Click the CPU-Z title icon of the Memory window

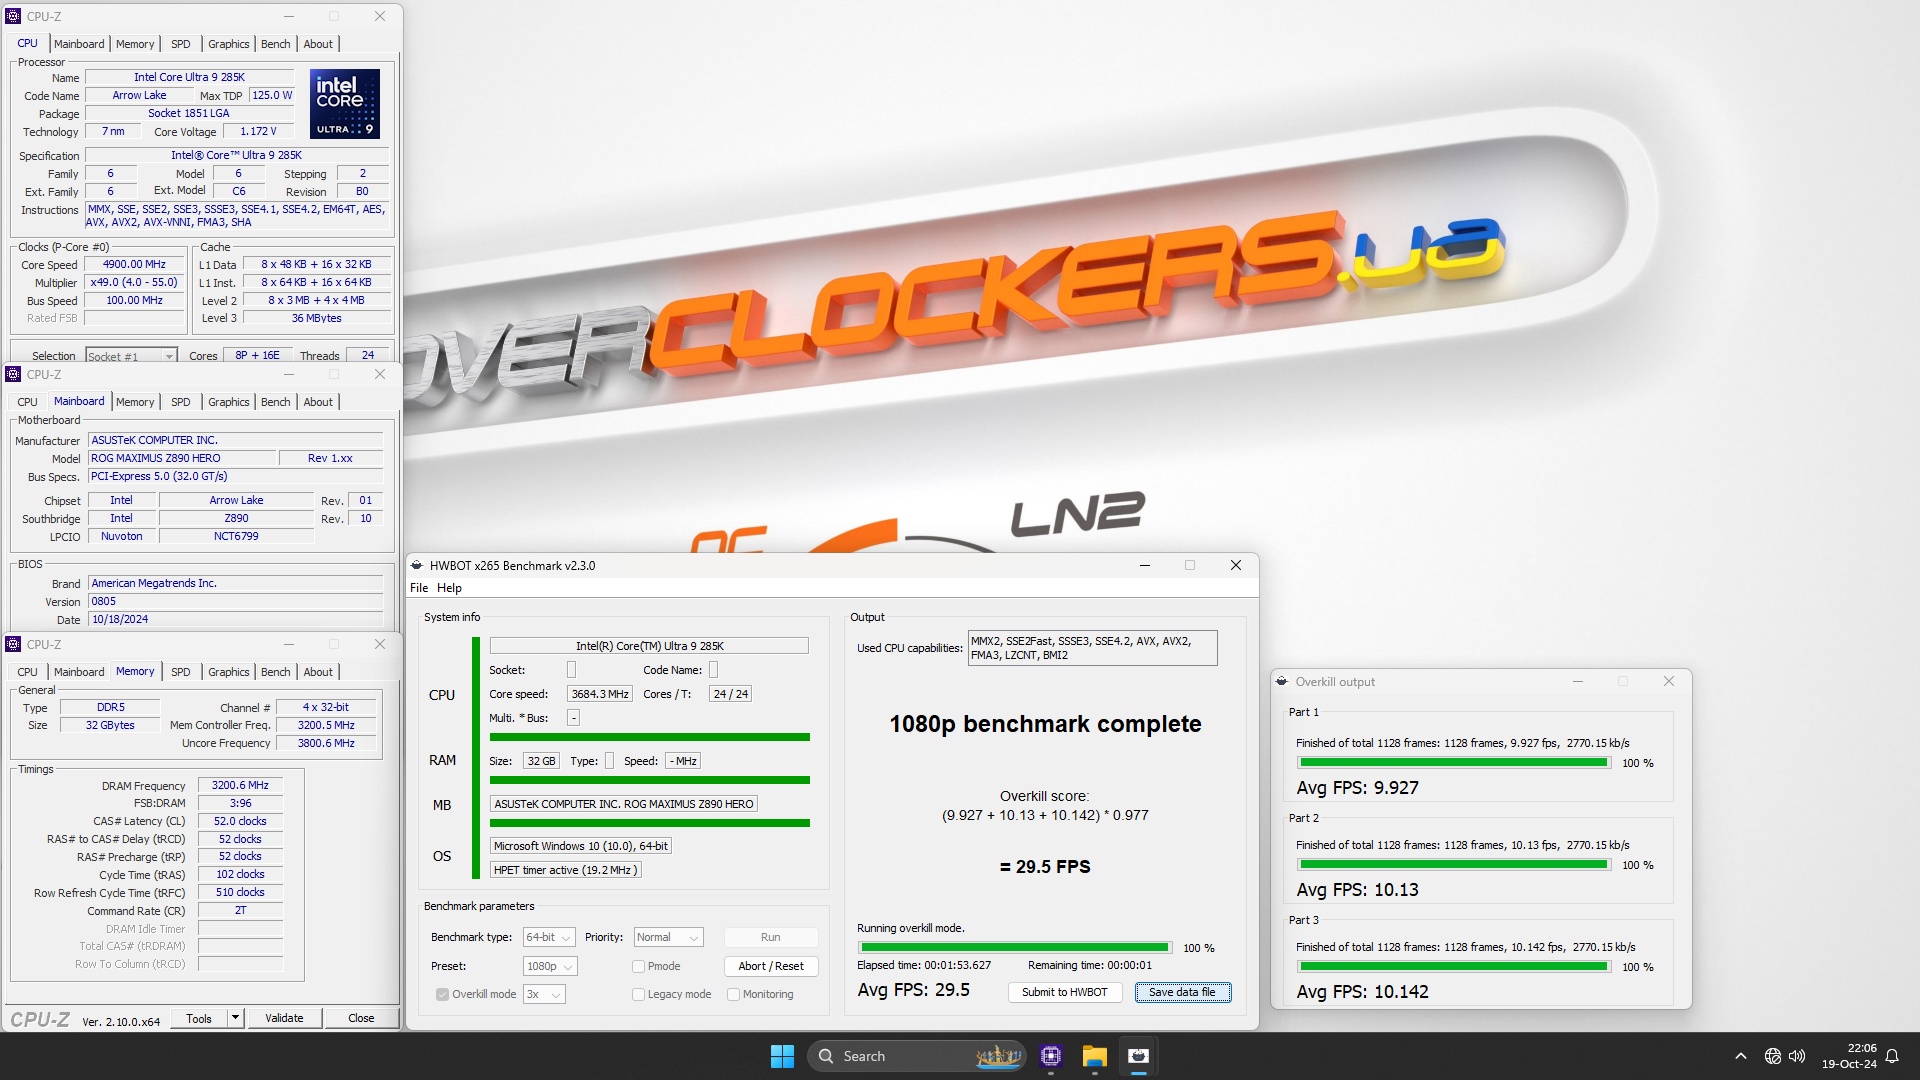tap(13, 644)
